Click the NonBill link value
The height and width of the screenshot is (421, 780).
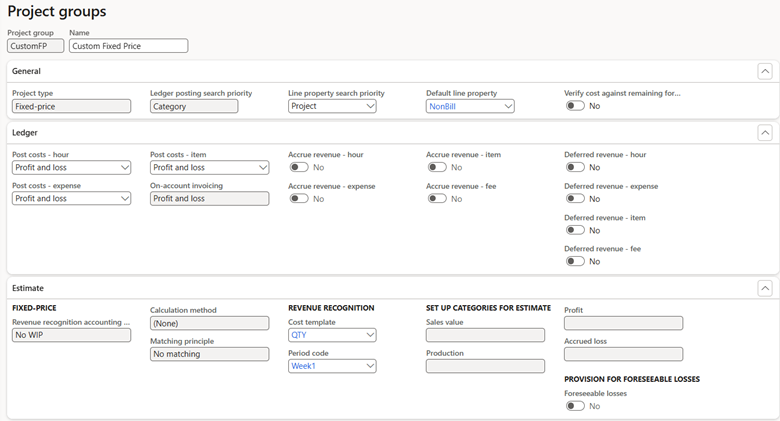[x=442, y=106]
